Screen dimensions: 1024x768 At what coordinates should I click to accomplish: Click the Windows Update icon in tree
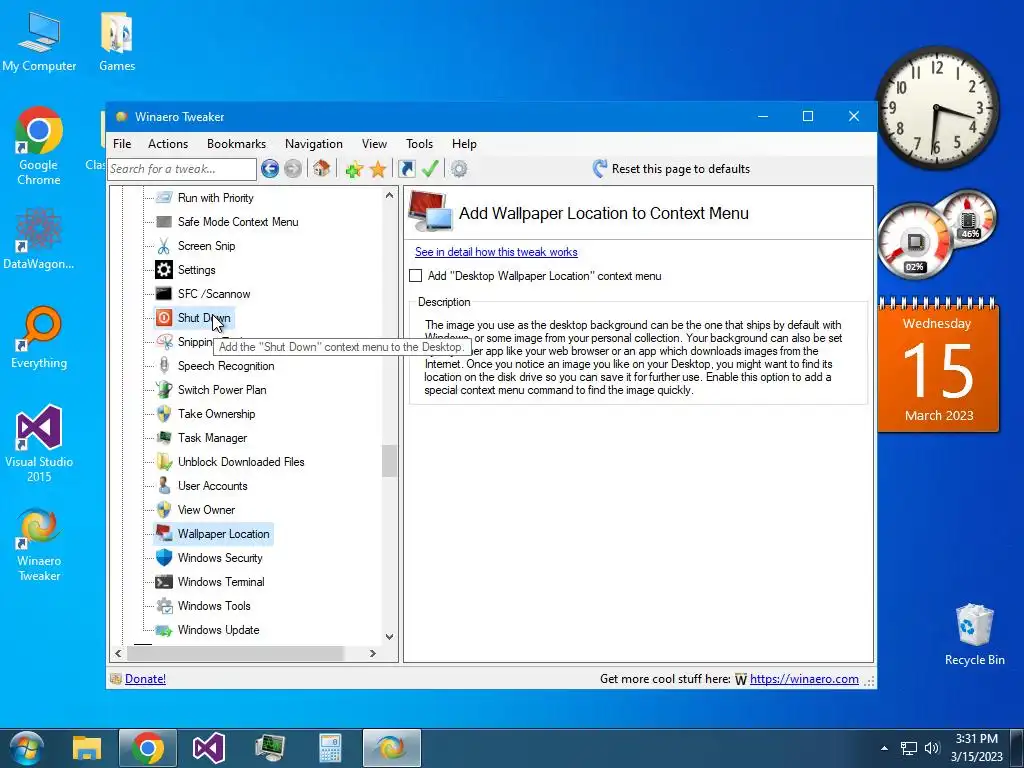pos(164,630)
